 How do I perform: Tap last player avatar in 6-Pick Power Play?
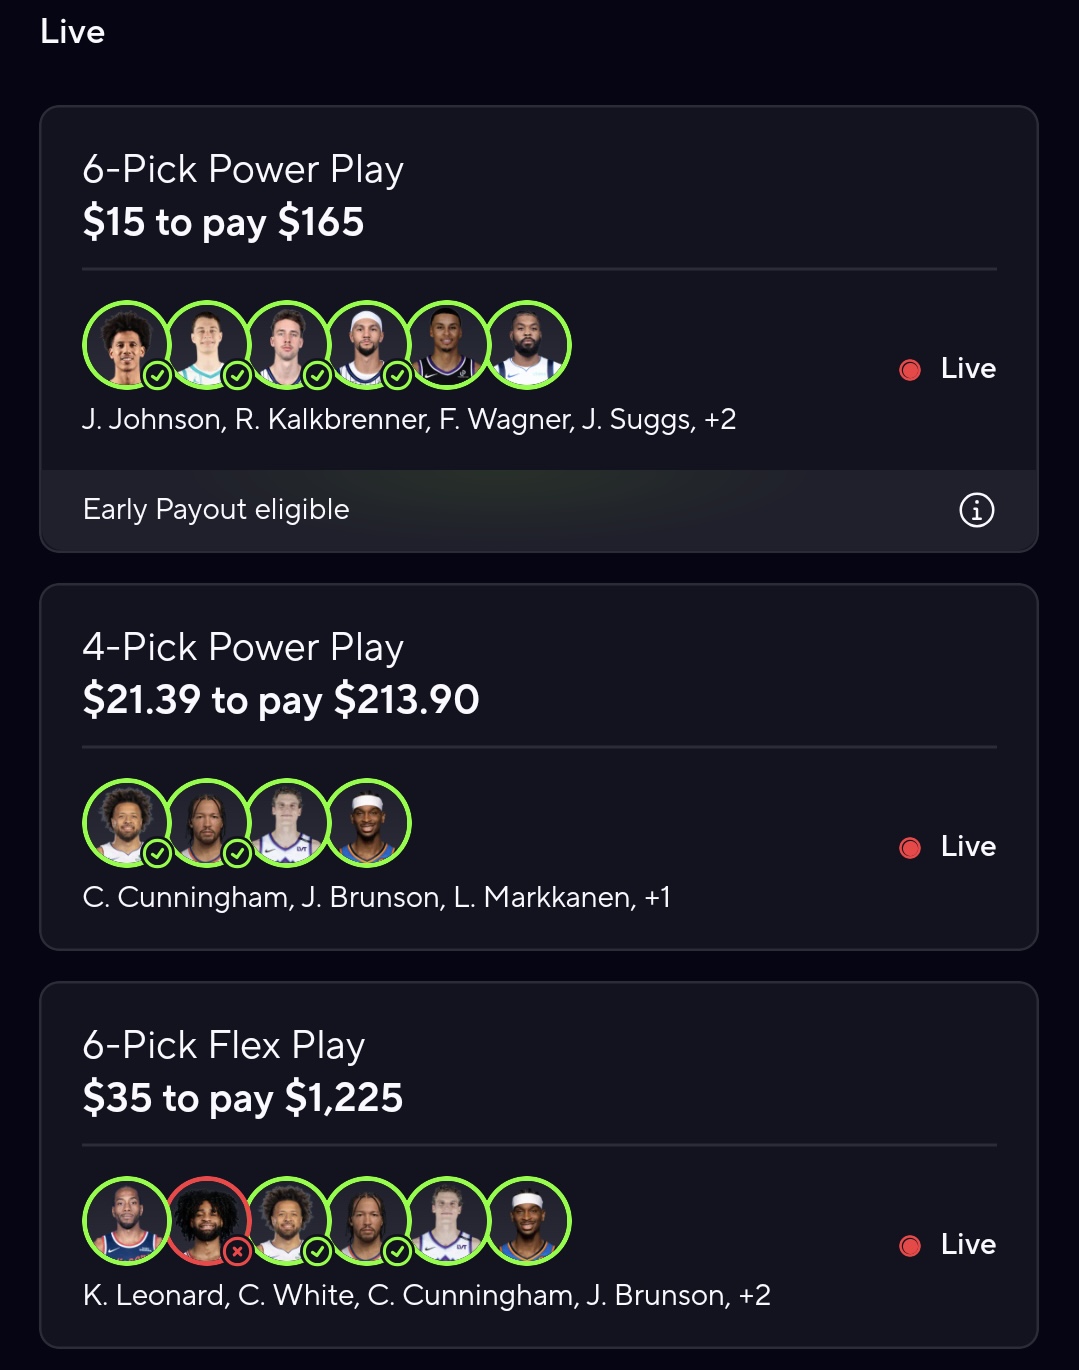528,343
